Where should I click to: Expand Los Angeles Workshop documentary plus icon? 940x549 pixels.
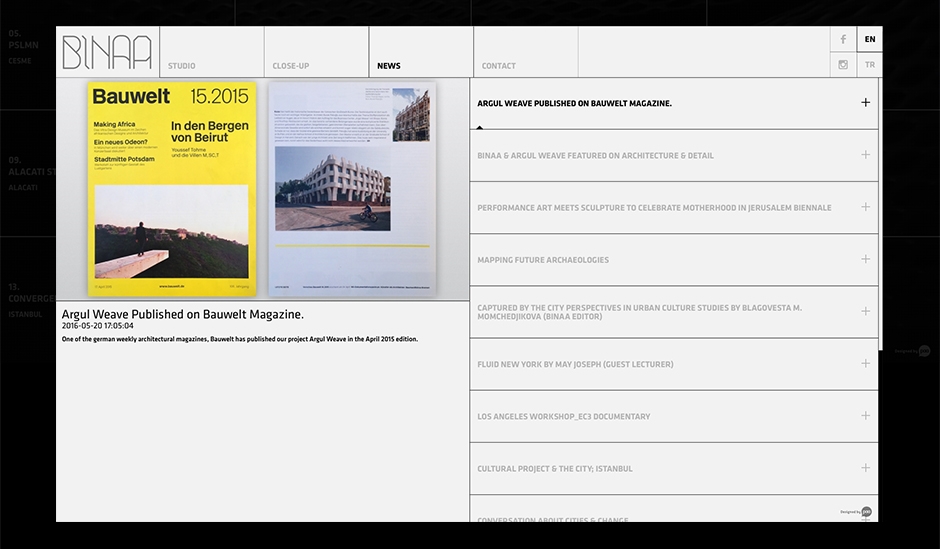click(865, 416)
